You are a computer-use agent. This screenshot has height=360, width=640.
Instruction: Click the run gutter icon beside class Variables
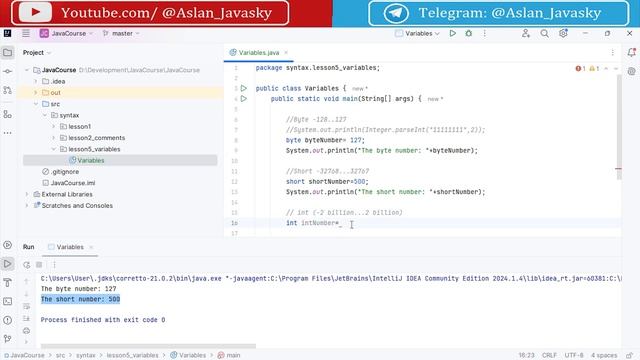tap(244, 88)
